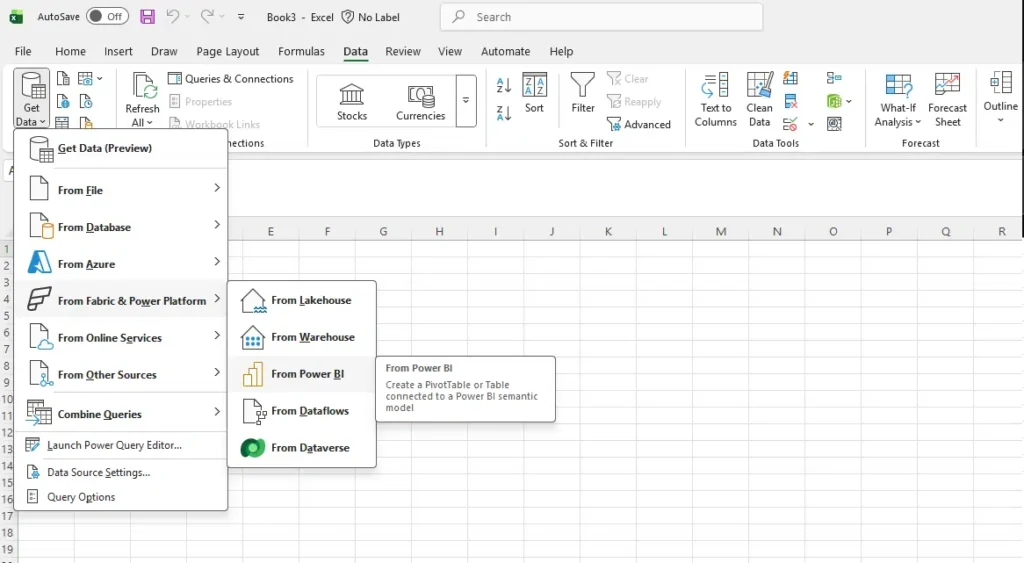Click From Picture camera icon
This screenshot has height=563, width=1024.
(85, 79)
